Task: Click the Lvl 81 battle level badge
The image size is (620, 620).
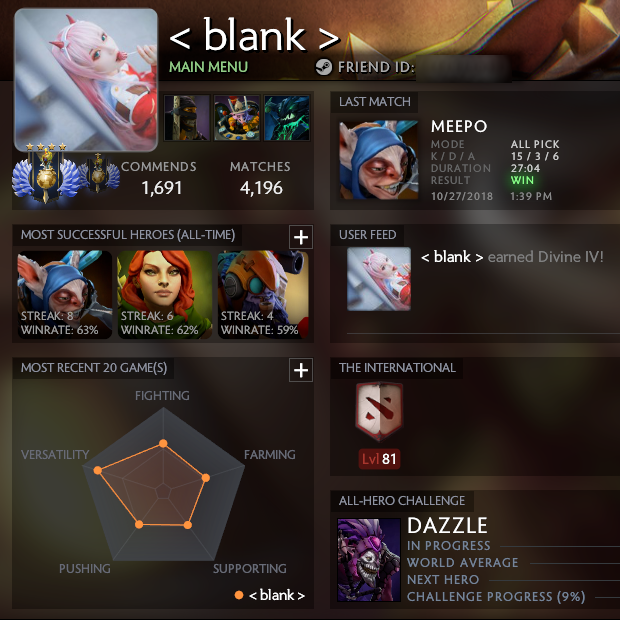Action: [x=379, y=459]
